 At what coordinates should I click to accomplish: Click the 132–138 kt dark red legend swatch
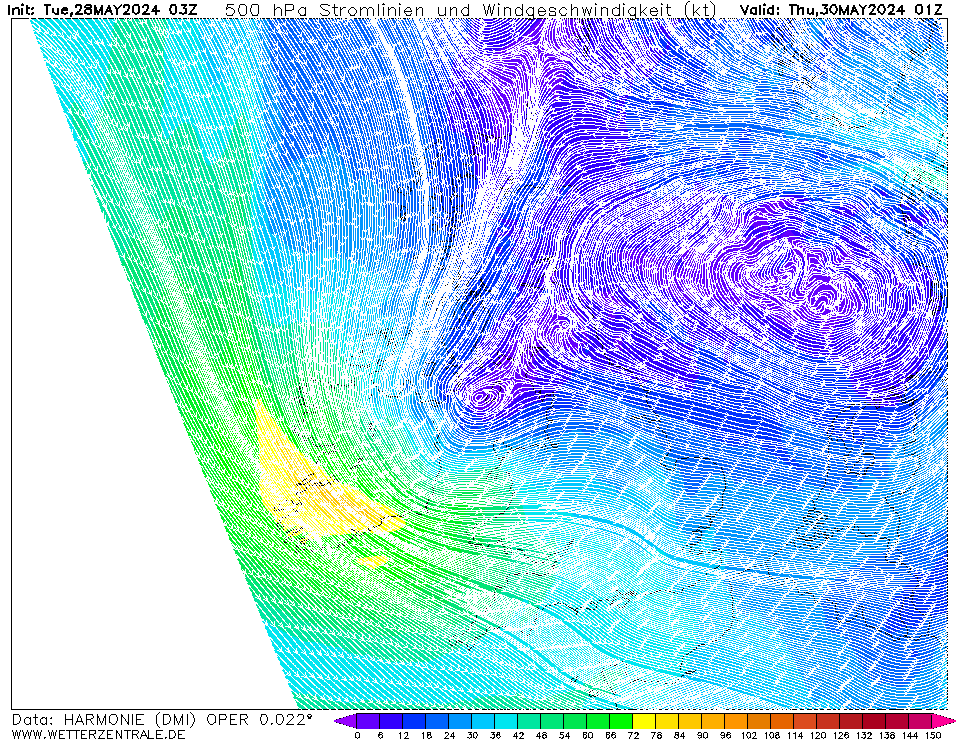(x=875, y=721)
